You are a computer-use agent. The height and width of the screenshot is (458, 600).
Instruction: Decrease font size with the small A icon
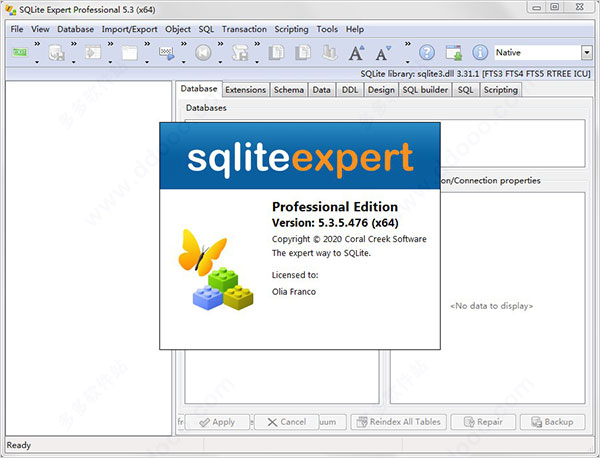(383, 53)
